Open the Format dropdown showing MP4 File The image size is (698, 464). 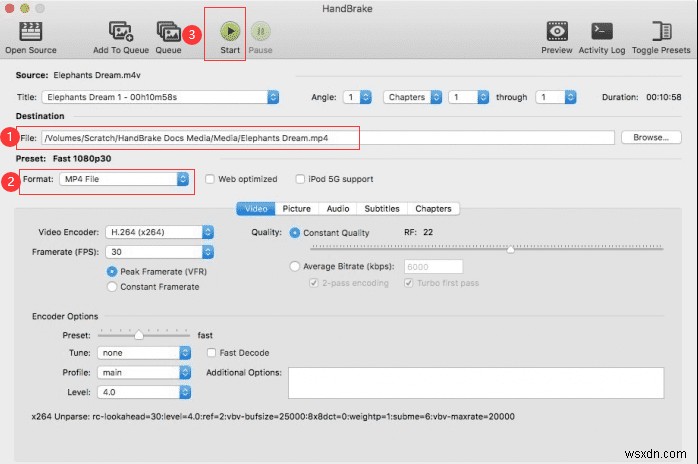click(x=124, y=179)
